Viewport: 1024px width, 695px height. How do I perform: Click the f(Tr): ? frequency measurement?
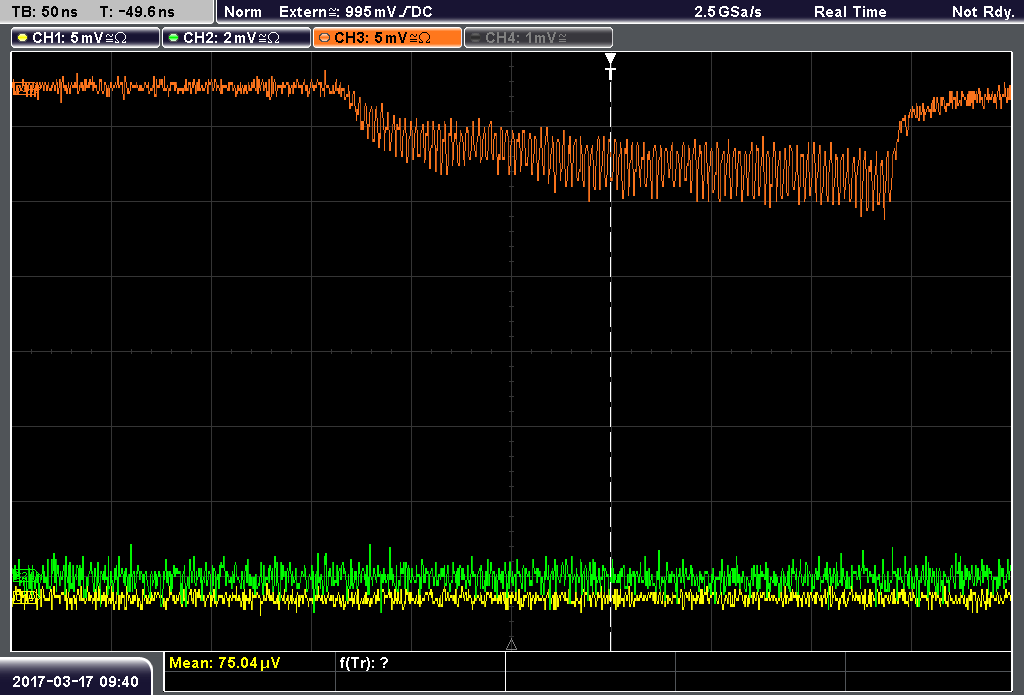[x=364, y=663]
